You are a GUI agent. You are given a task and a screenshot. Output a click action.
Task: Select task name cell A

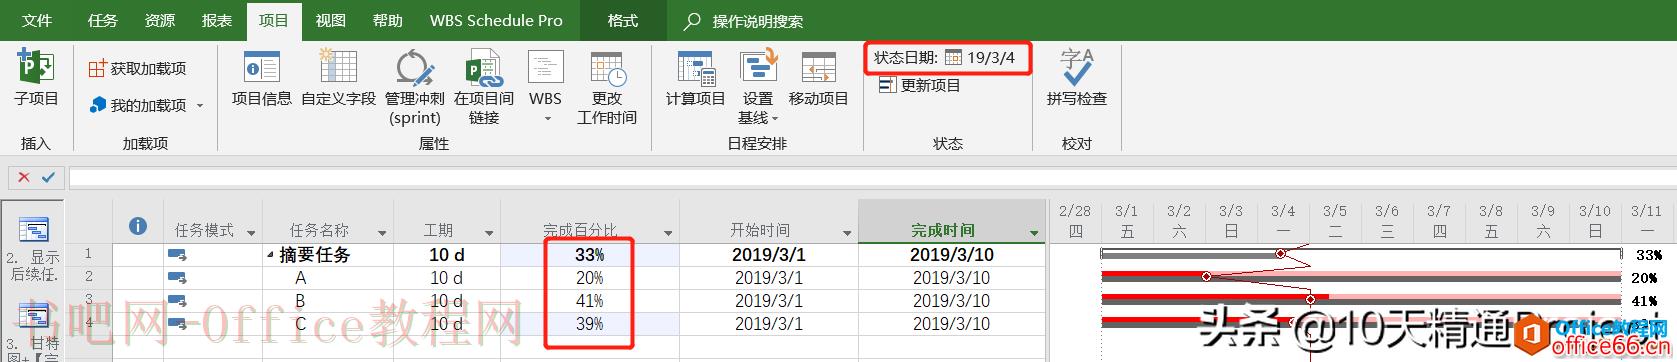pos(328,278)
